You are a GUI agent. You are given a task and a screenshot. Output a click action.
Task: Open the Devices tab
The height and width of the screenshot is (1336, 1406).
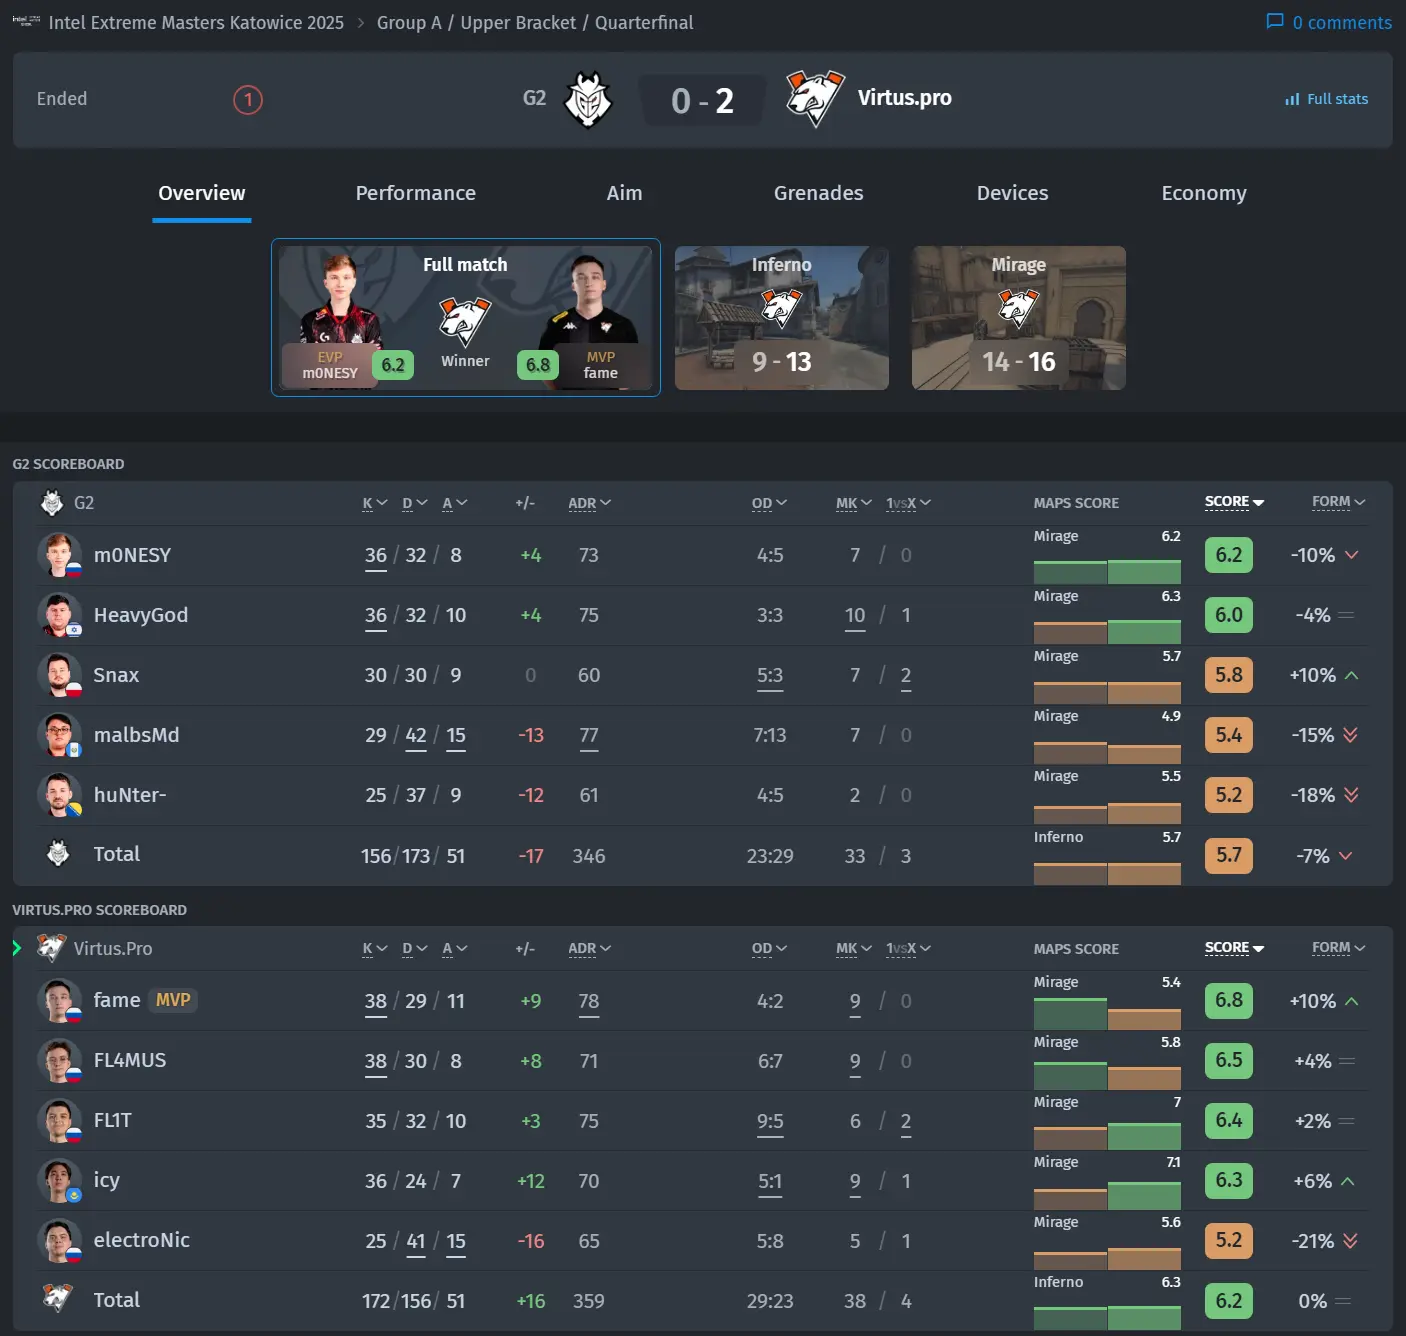tap(1012, 193)
